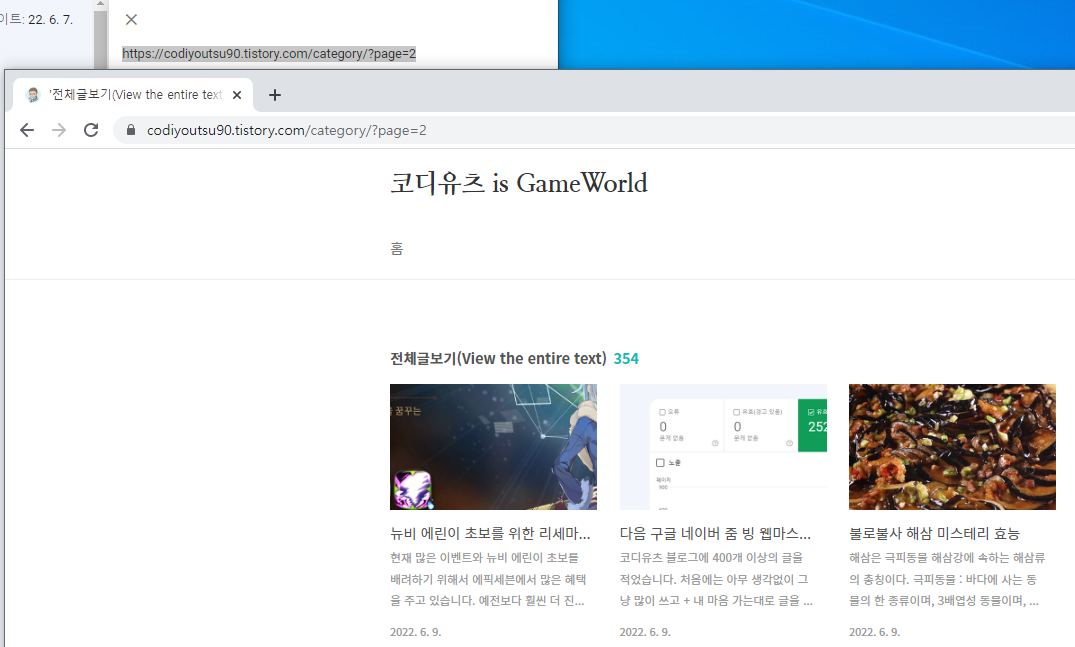
Task: Focus the Chrome address bar URL
Action: point(287,130)
